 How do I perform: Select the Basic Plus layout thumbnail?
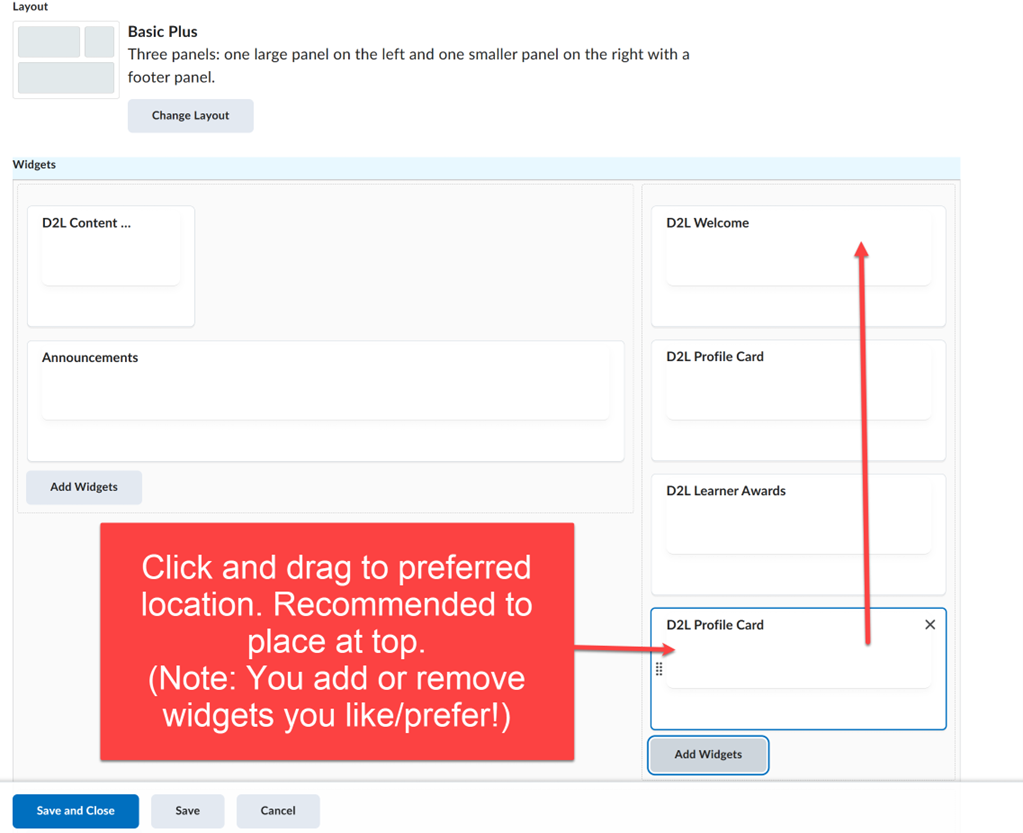point(66,60)
